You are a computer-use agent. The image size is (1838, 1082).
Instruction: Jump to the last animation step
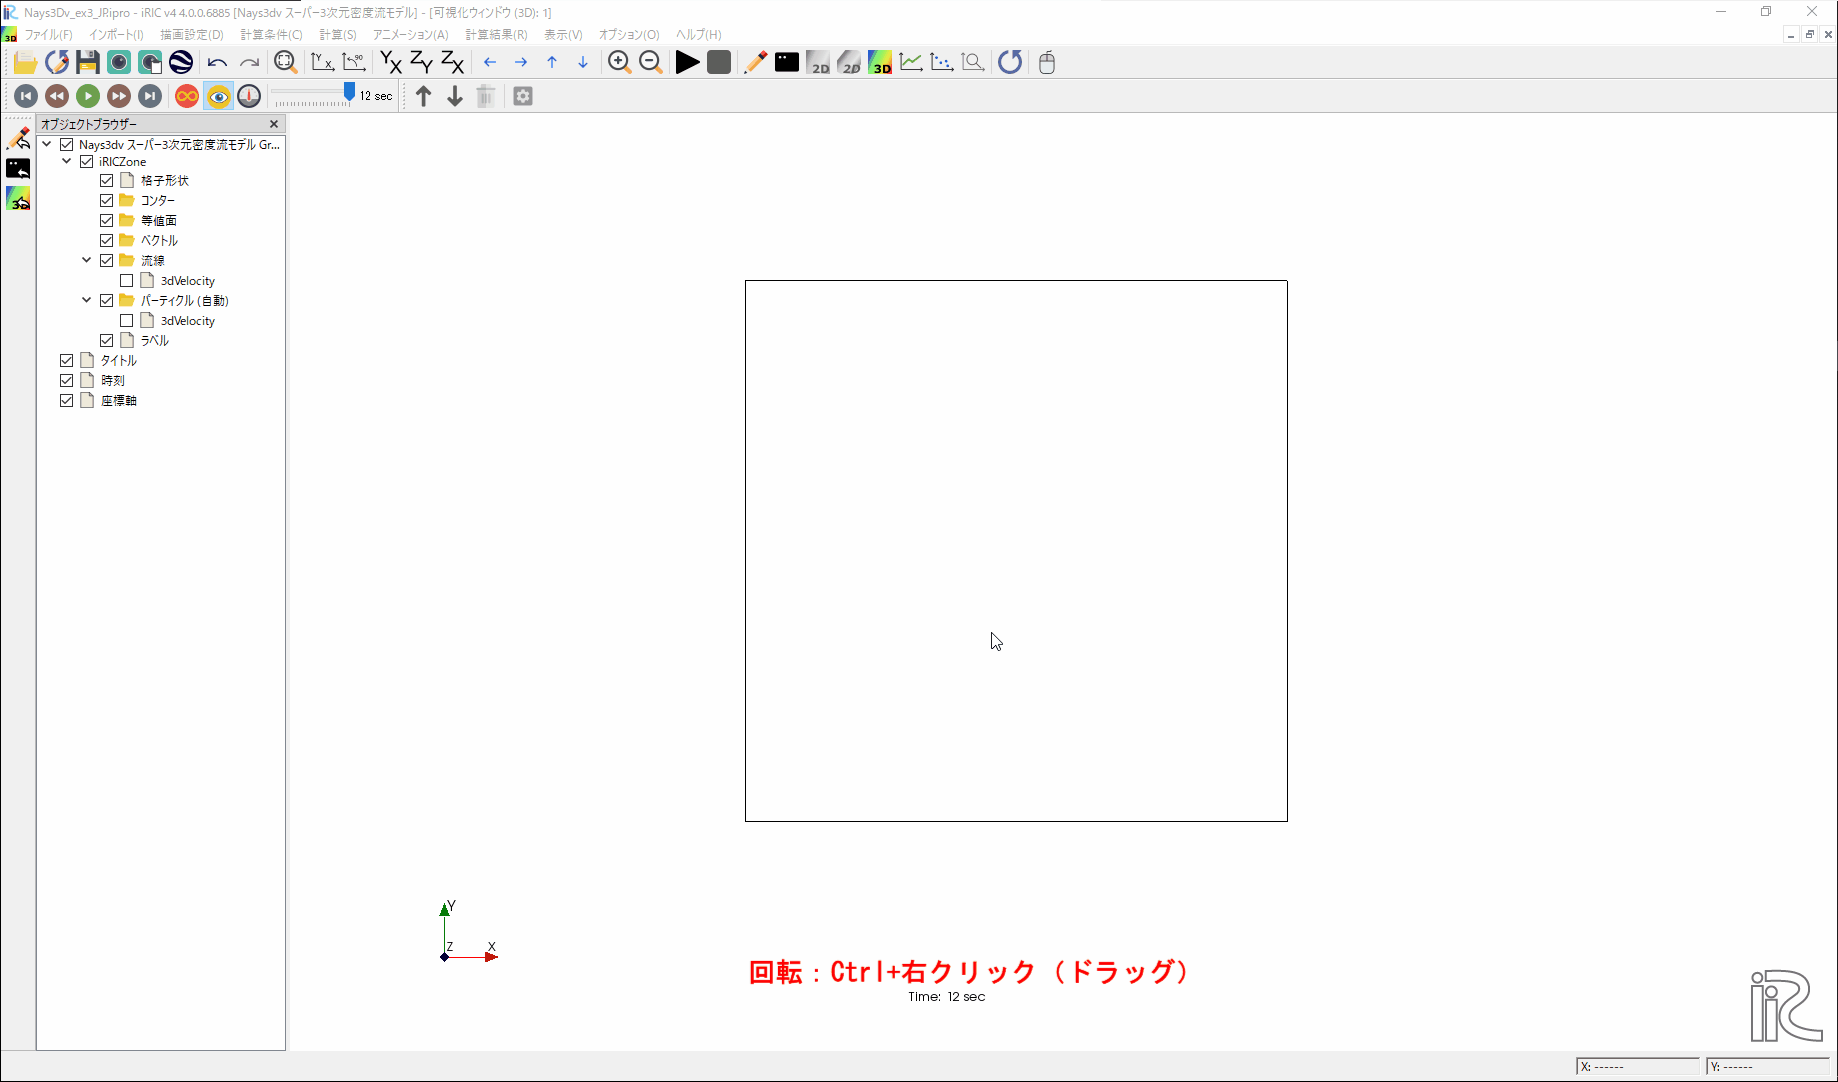pyautogui.click(x=150, y=96)
